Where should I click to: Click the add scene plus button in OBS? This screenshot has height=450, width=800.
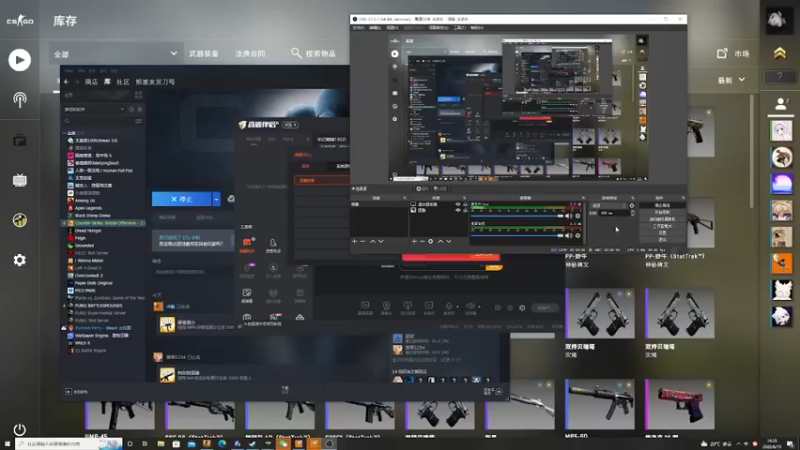(355, 241)
